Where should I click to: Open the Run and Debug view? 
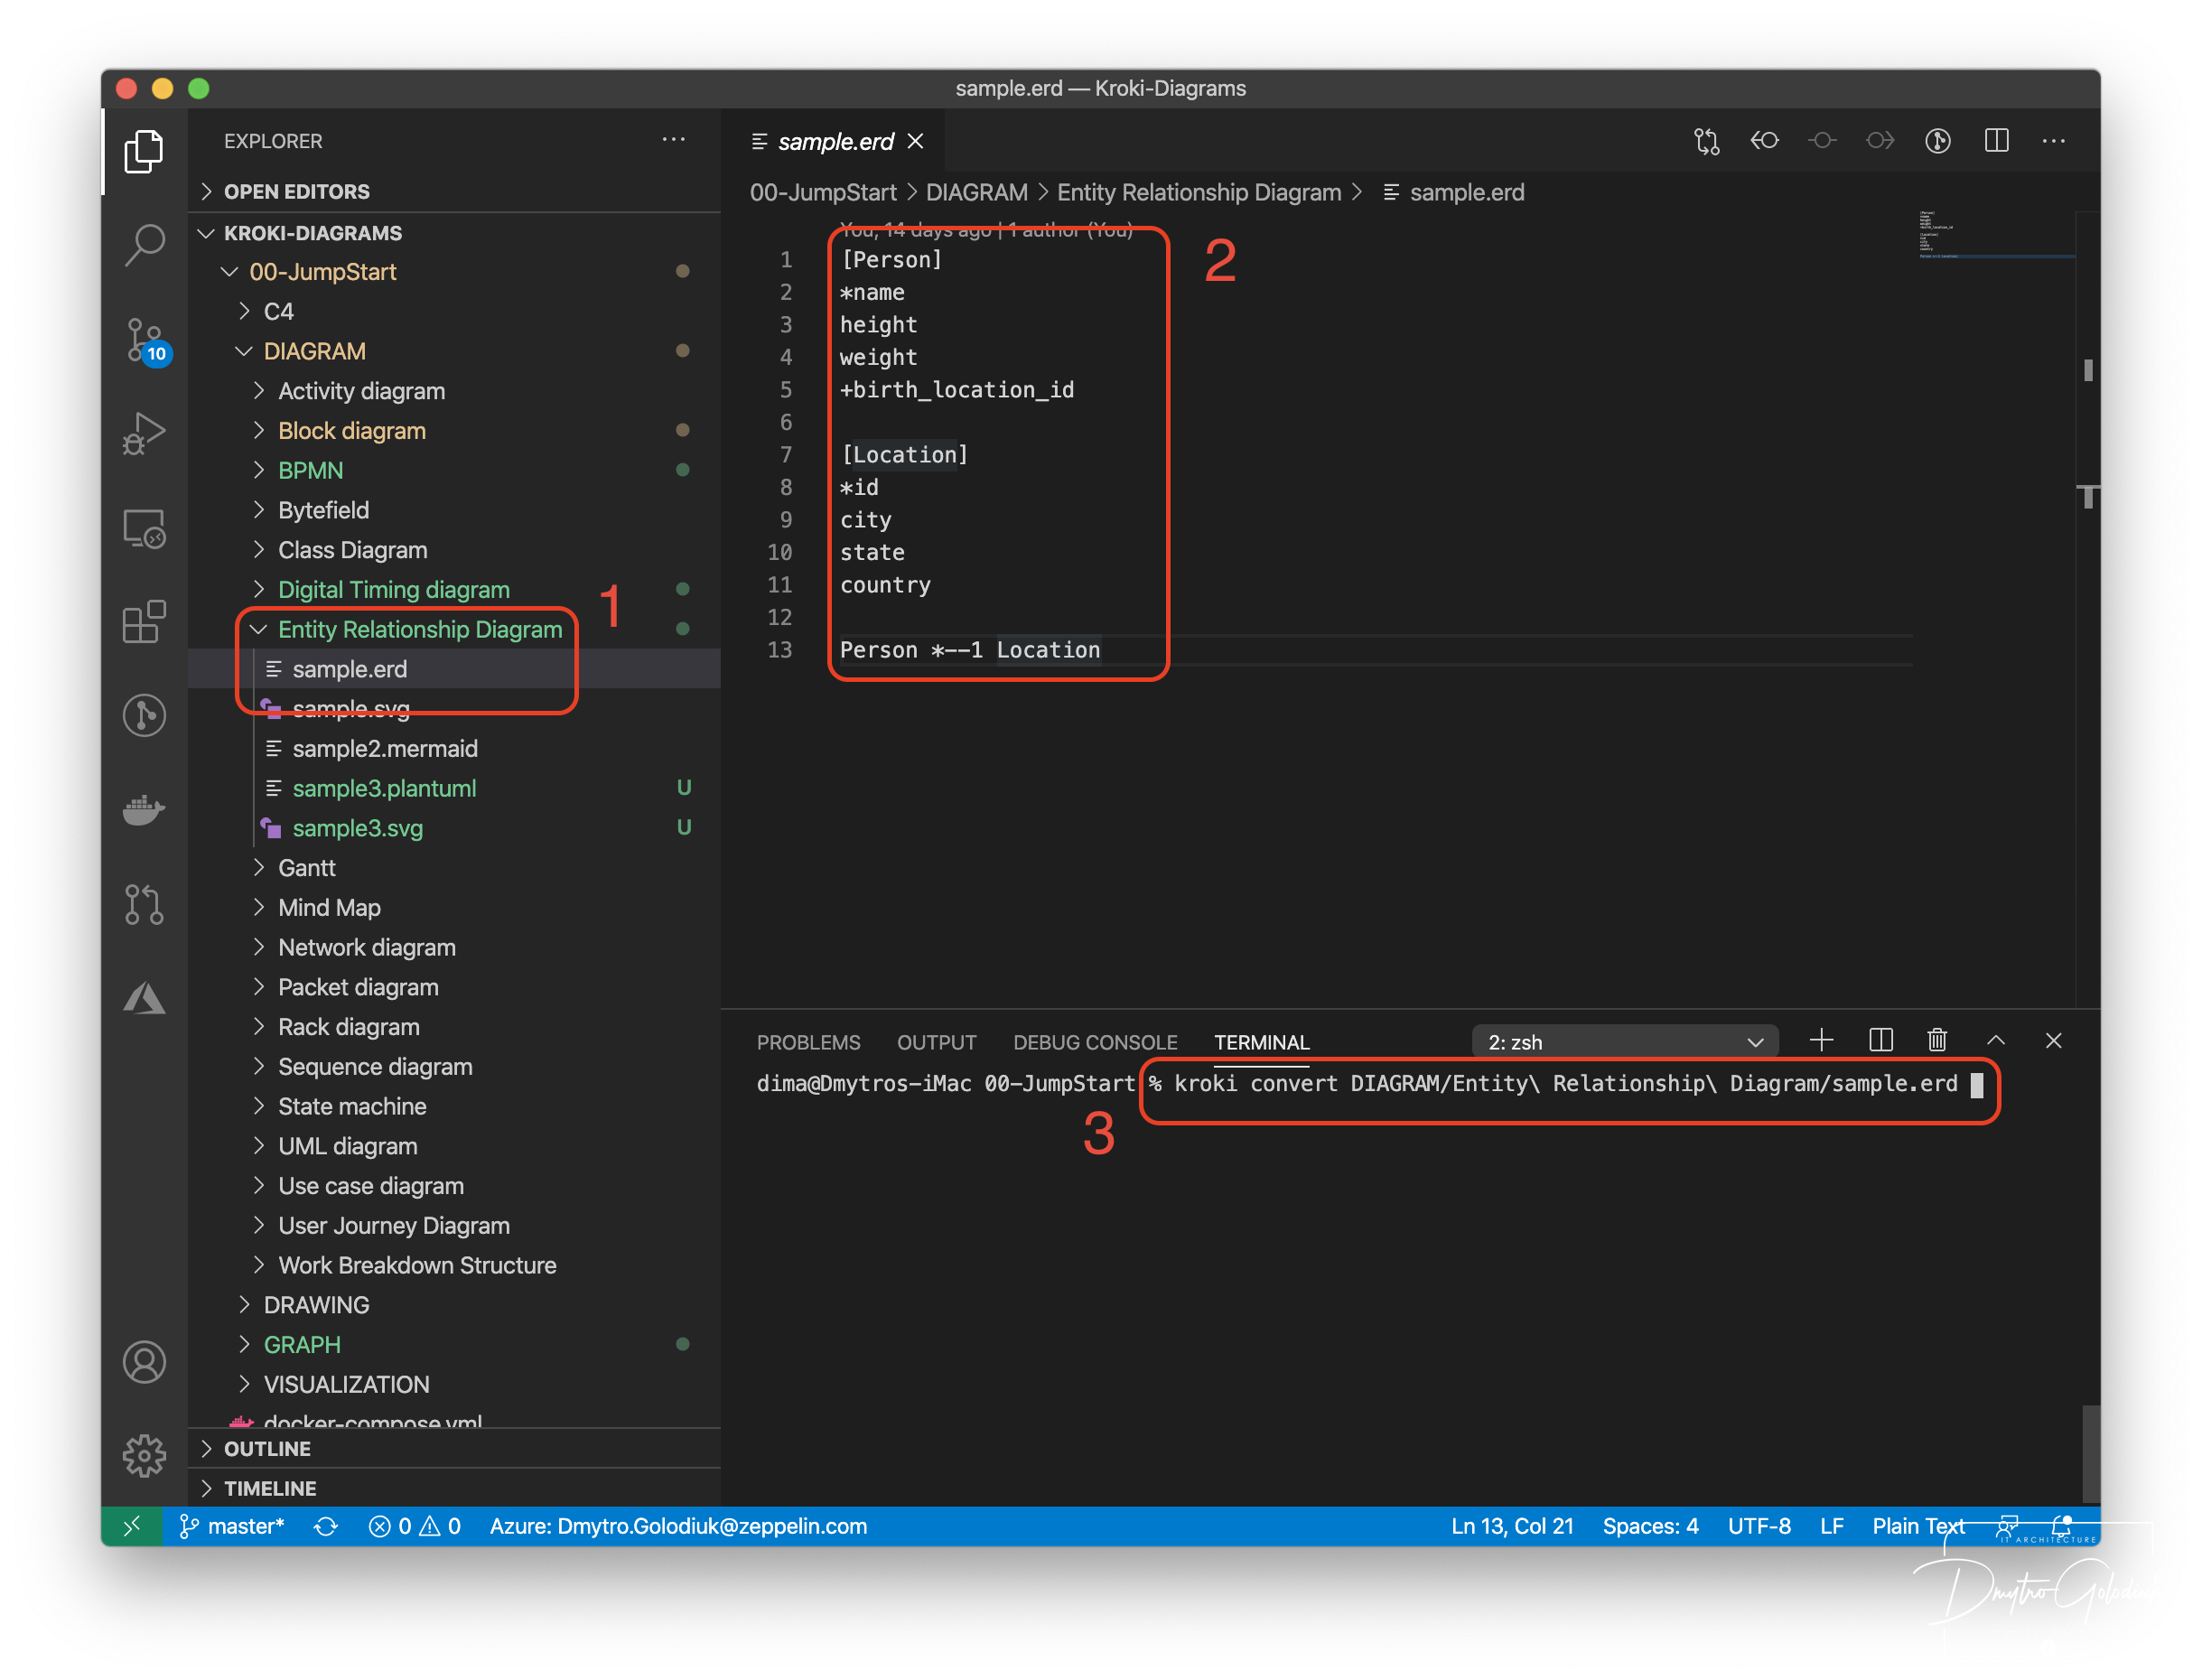(x=144, y=433)
